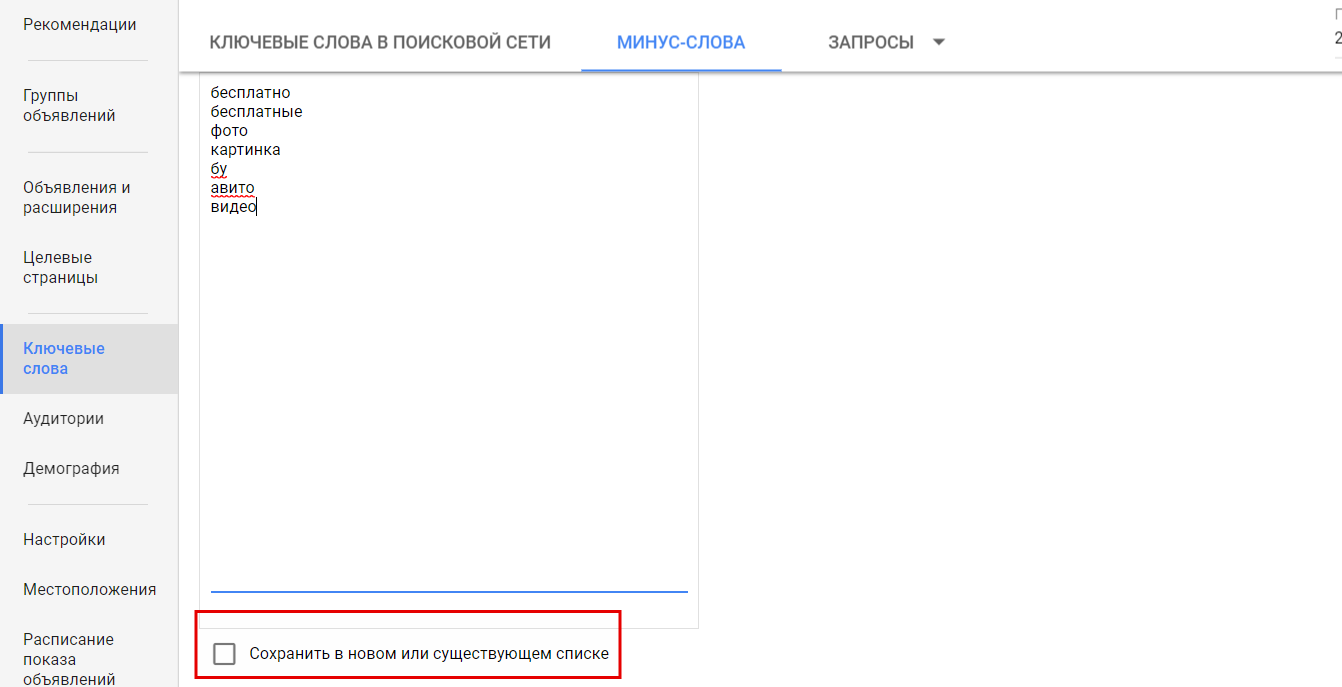Select 'Местоположения' in the navigation
Viewport: 1342px width, 687px height.
89,589
